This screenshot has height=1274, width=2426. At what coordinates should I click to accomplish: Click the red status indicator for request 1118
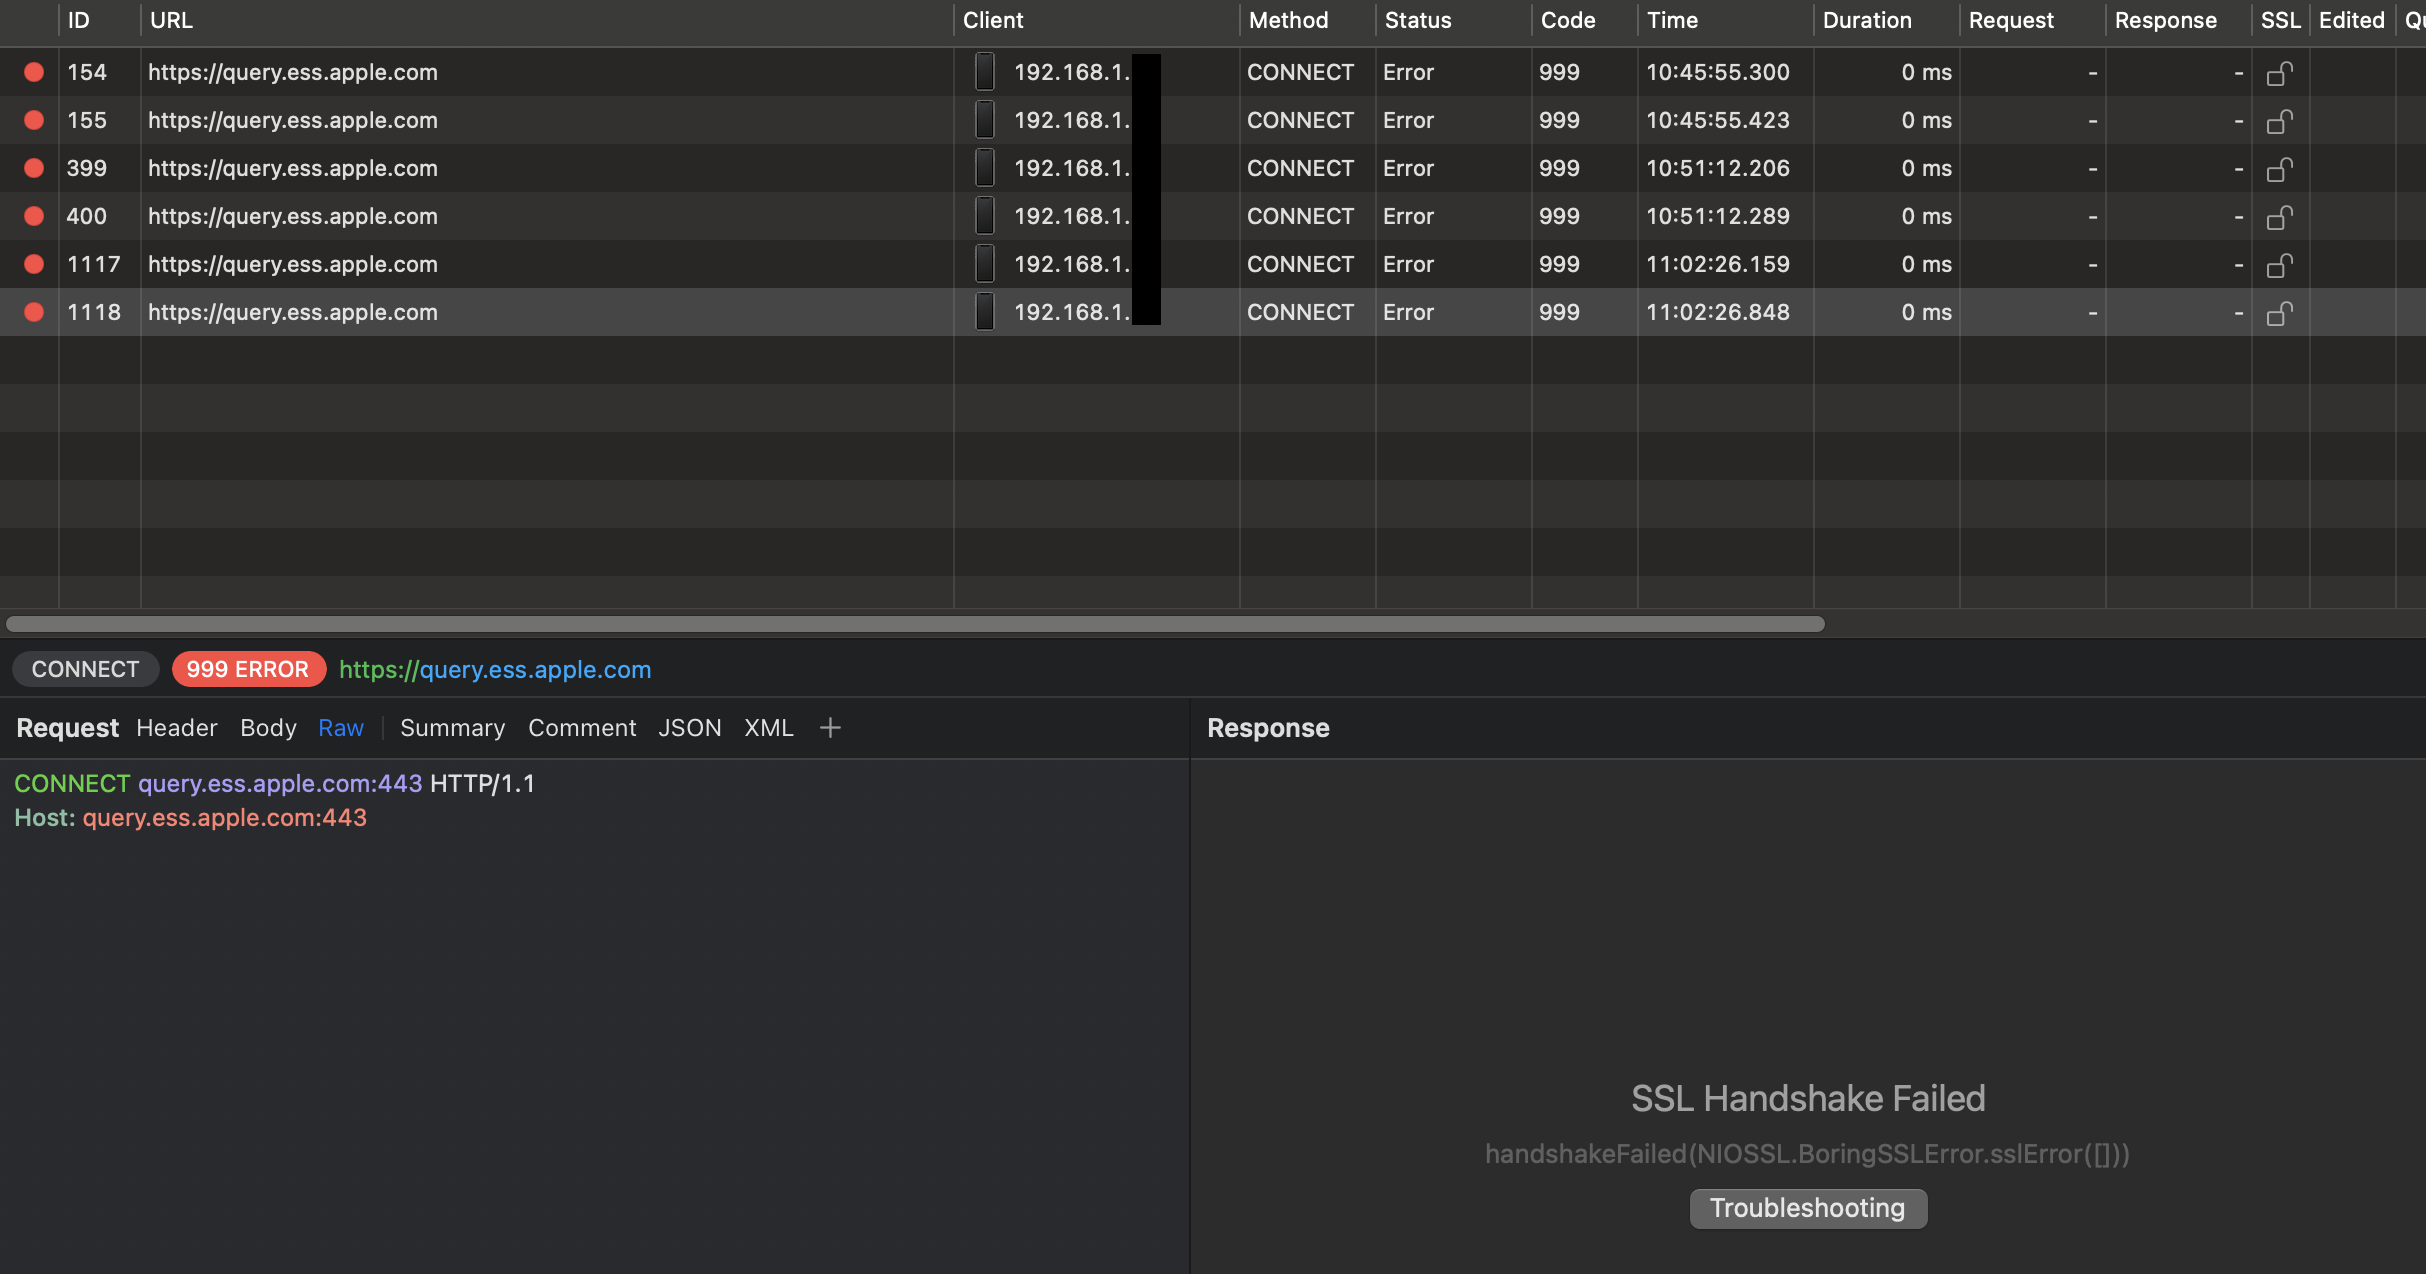[34, 312]
